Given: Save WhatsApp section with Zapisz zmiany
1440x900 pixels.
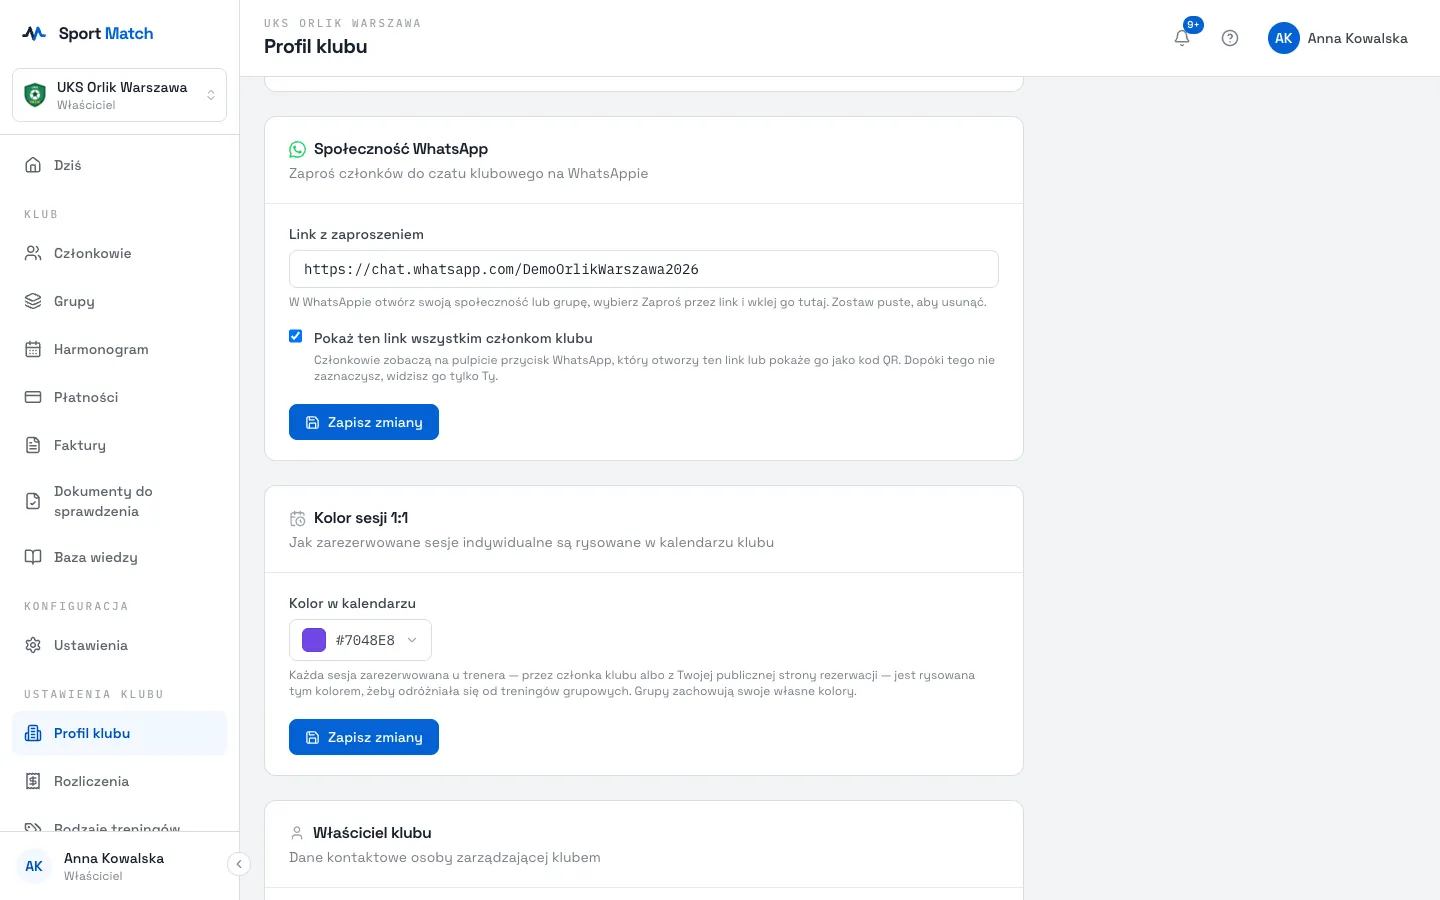Looking at the screenshot, I should pyautogui.click(x=364, y=422).
